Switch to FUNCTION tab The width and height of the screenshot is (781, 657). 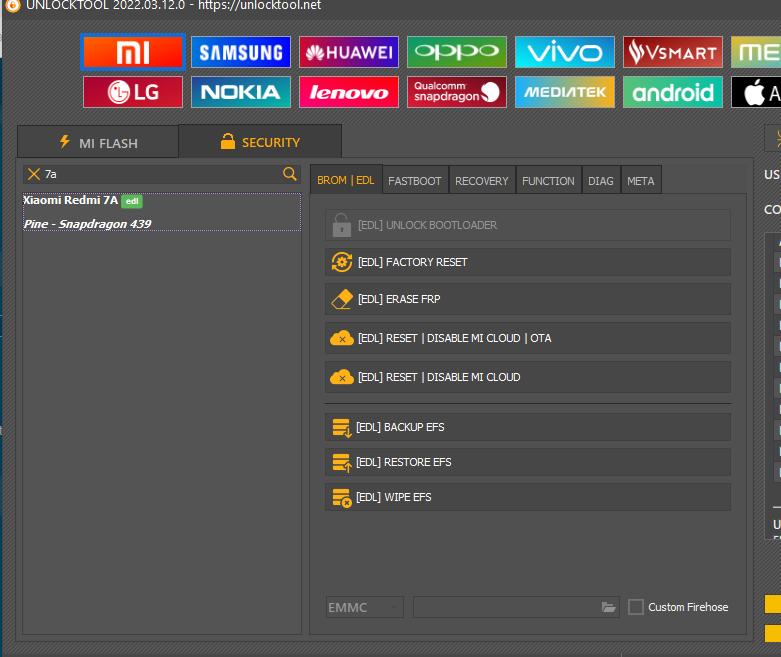tap(548, 180)
